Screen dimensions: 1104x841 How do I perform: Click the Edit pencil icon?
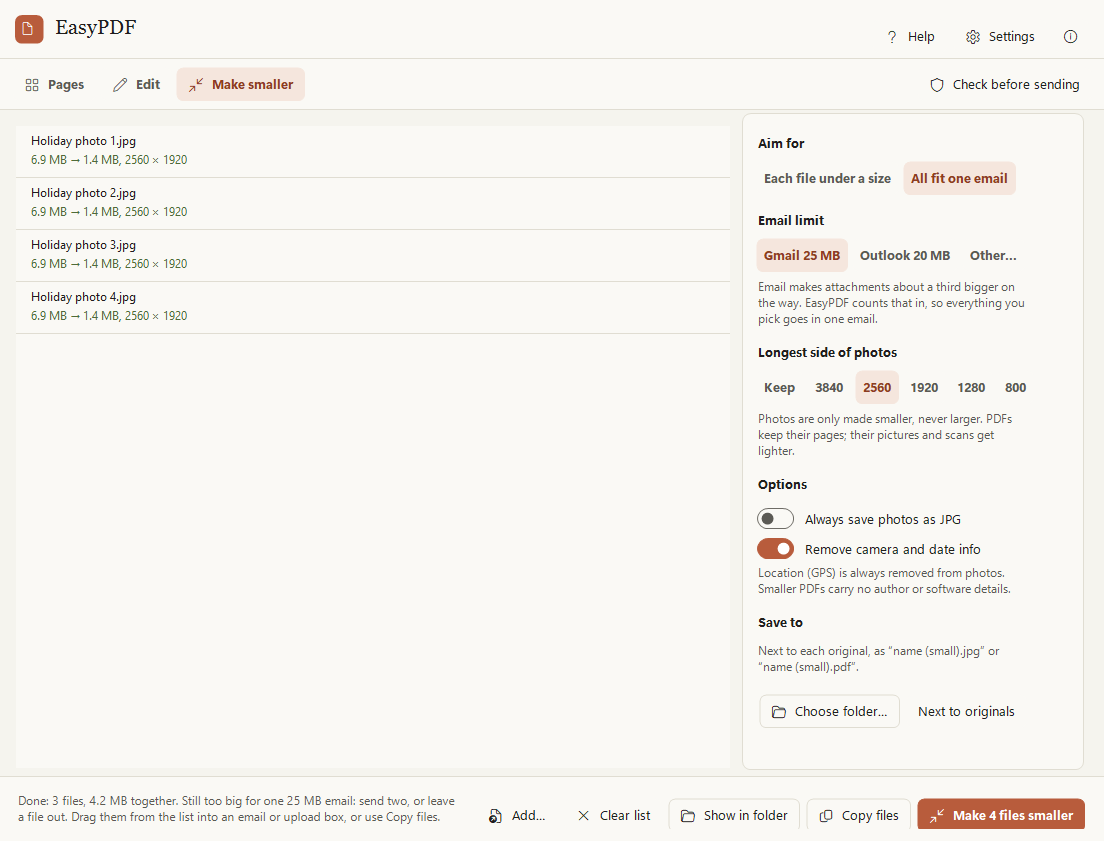click(x=120, y=85)
